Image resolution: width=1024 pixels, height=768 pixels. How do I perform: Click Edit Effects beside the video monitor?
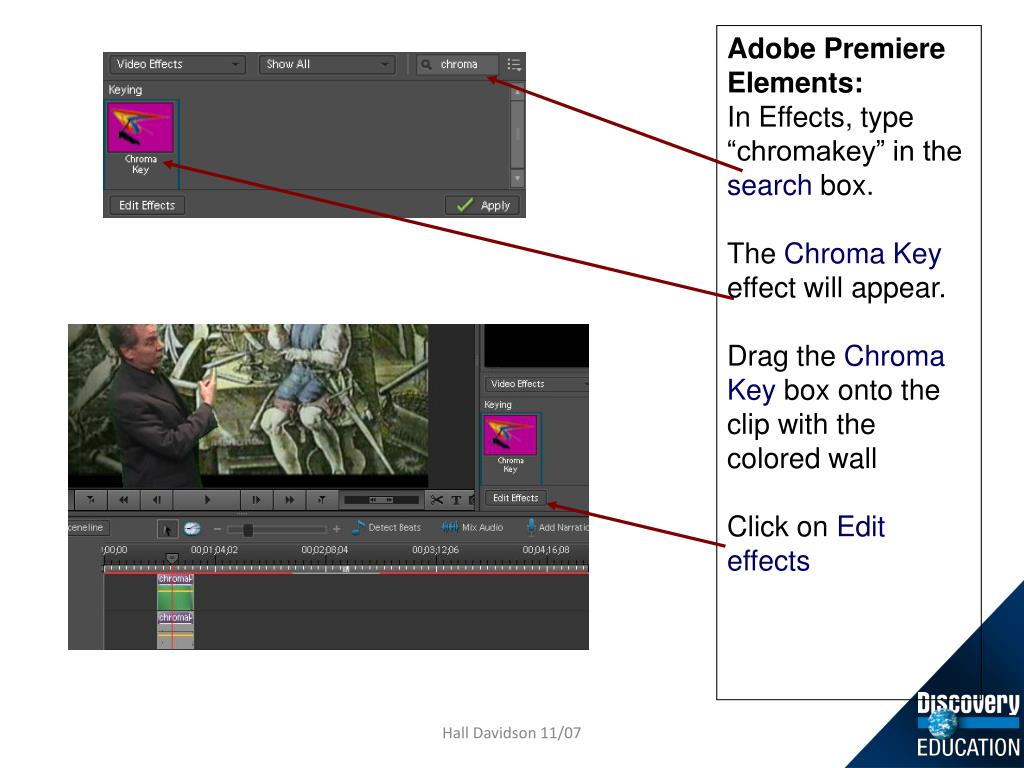click(x=515, y=498)
